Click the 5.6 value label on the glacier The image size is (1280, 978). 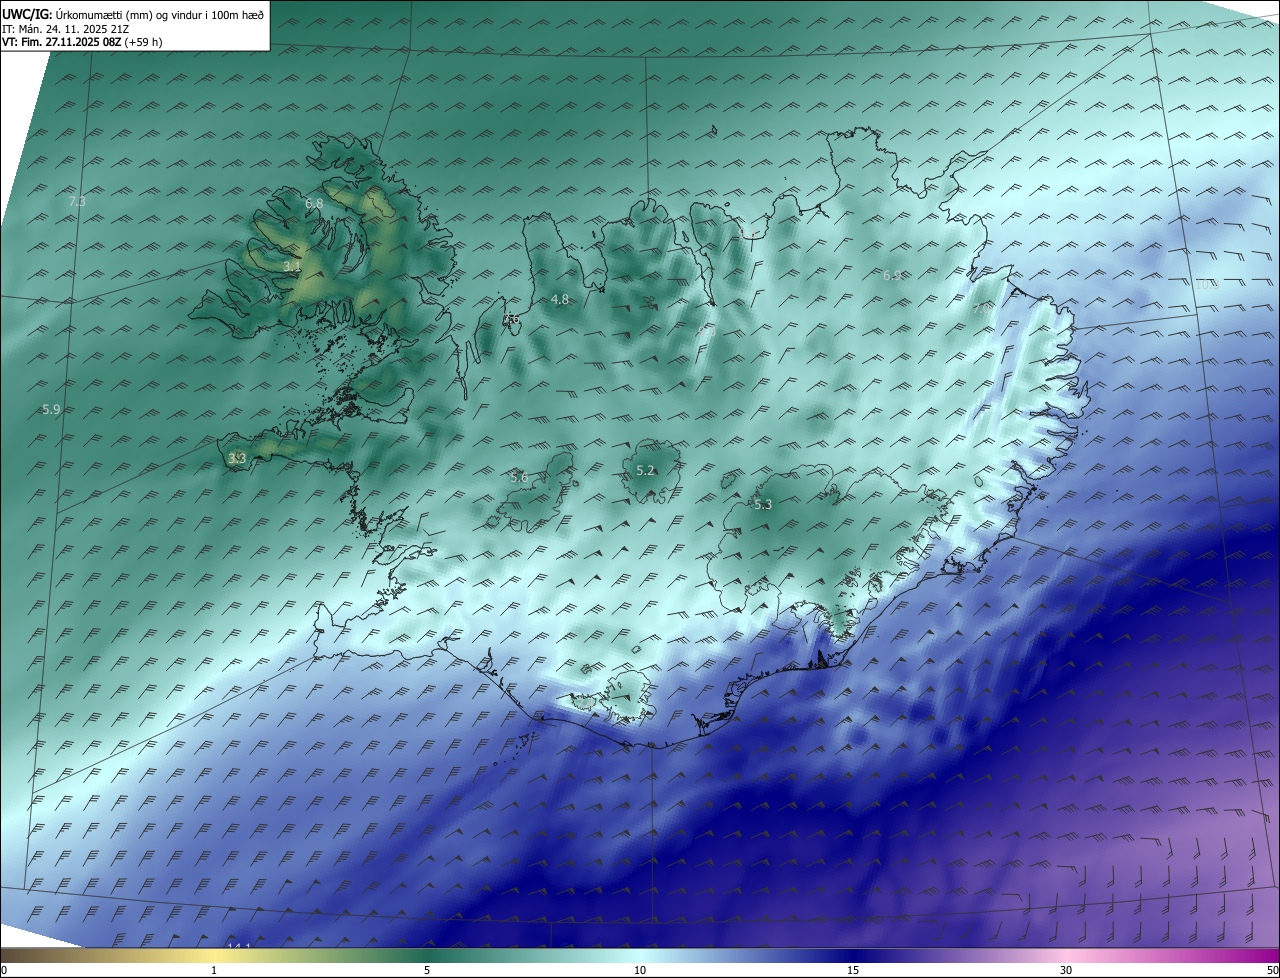519,478
